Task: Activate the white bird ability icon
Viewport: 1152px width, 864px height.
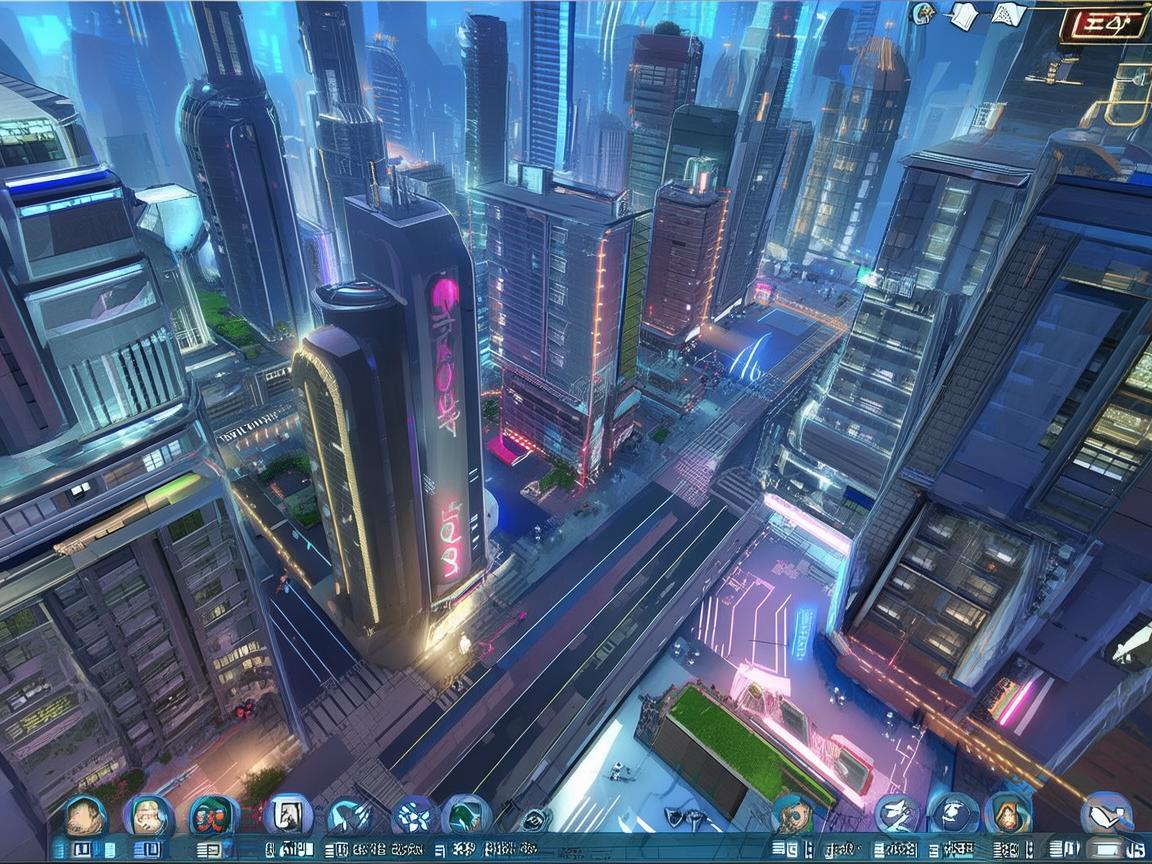Action: [897, 814]
